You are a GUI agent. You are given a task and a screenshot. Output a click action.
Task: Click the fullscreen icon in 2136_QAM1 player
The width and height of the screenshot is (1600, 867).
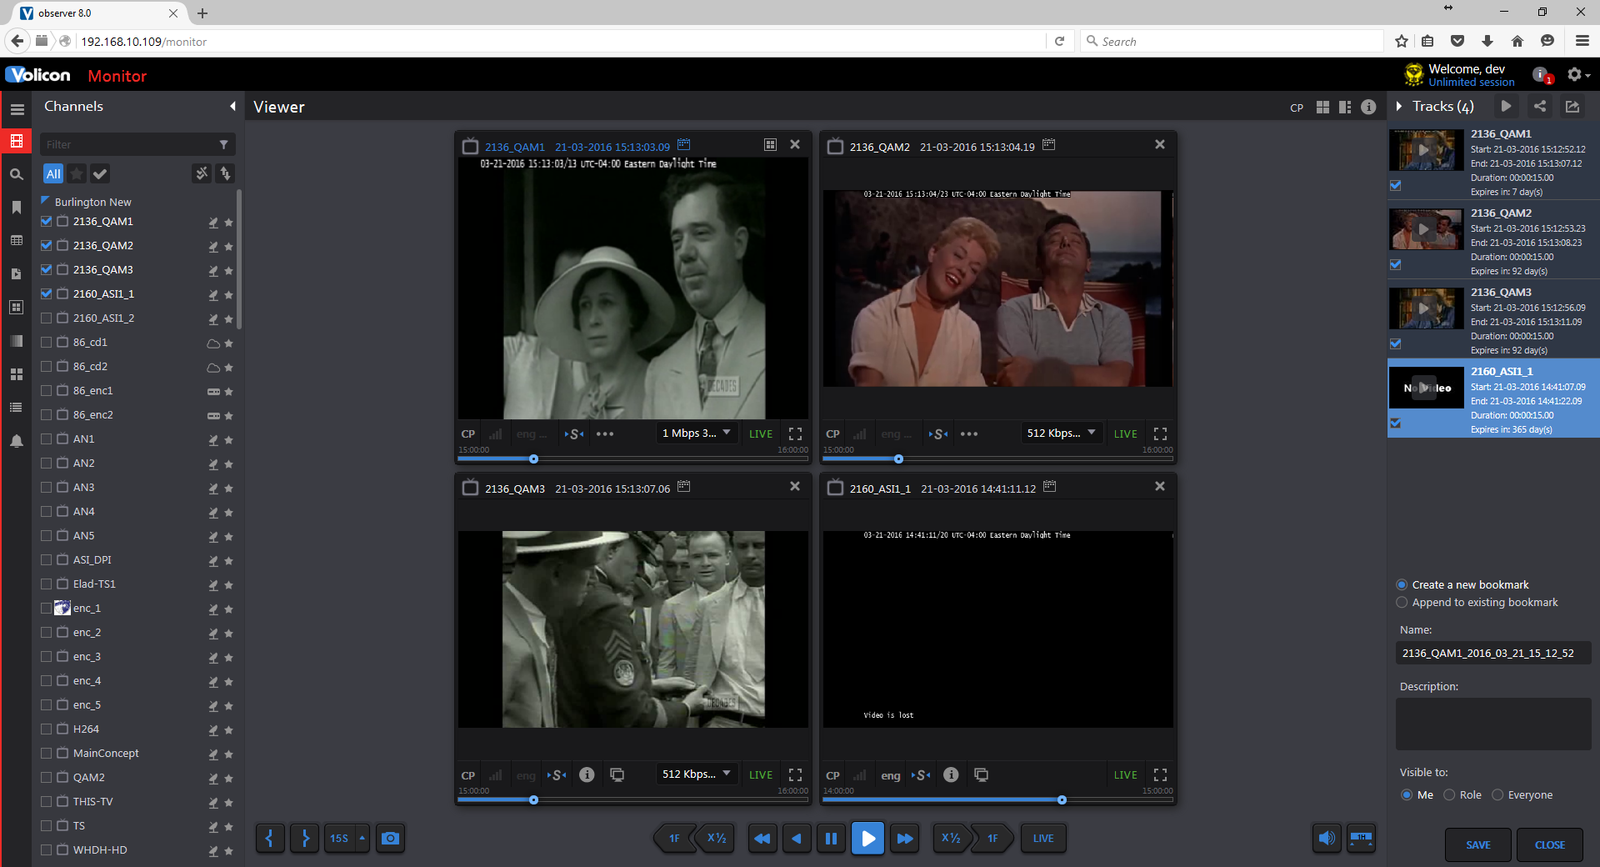click(x=795, y=434)
